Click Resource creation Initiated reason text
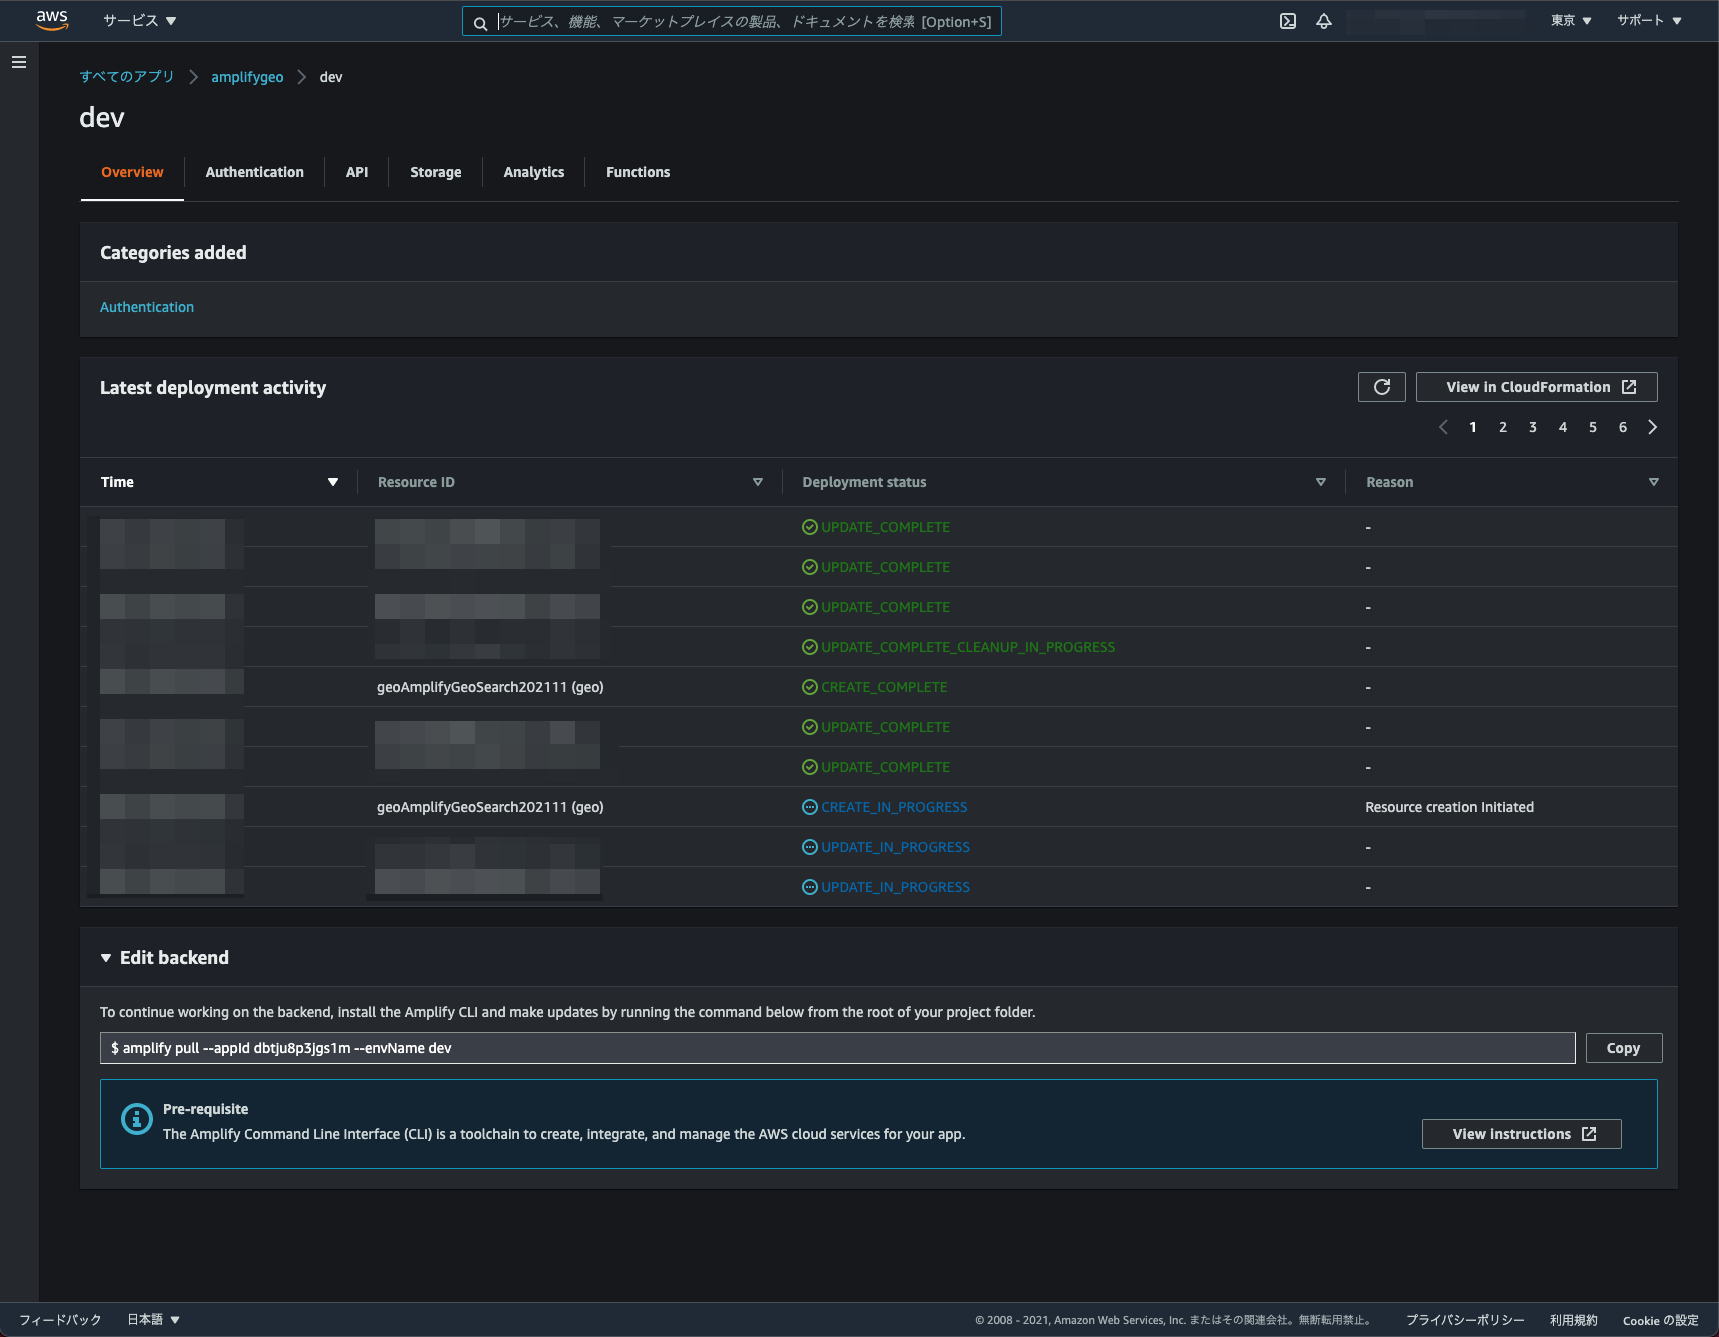Image resolution: width=1719 pixels, height=1337 pixels. pyautogui.click(x=1449, y=807)
